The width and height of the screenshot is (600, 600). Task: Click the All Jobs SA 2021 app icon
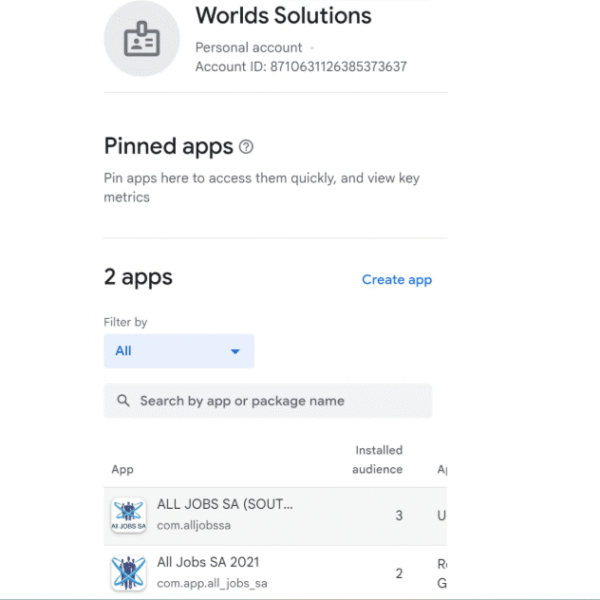[x=128, y=573]
